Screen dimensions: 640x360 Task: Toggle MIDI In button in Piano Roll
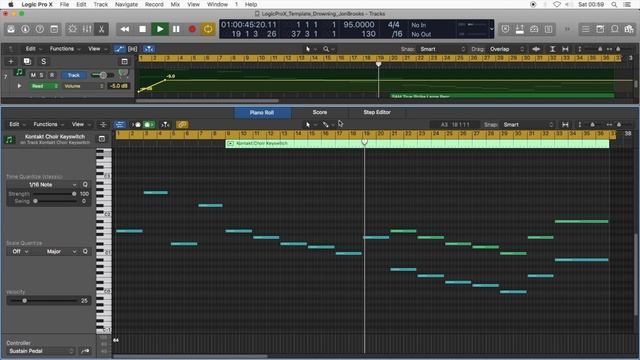point(136,124)
